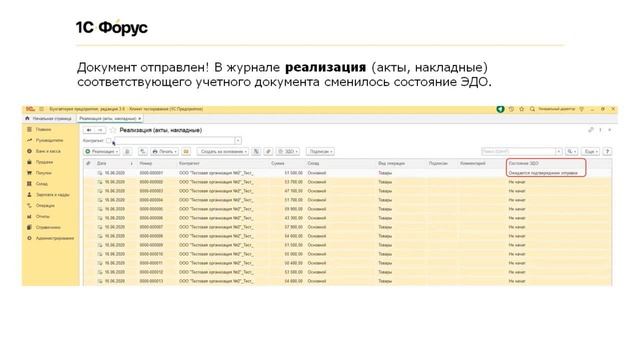Sort by the Контрагент column header
This screenshot has width=640, height=360.
[222, 163]
